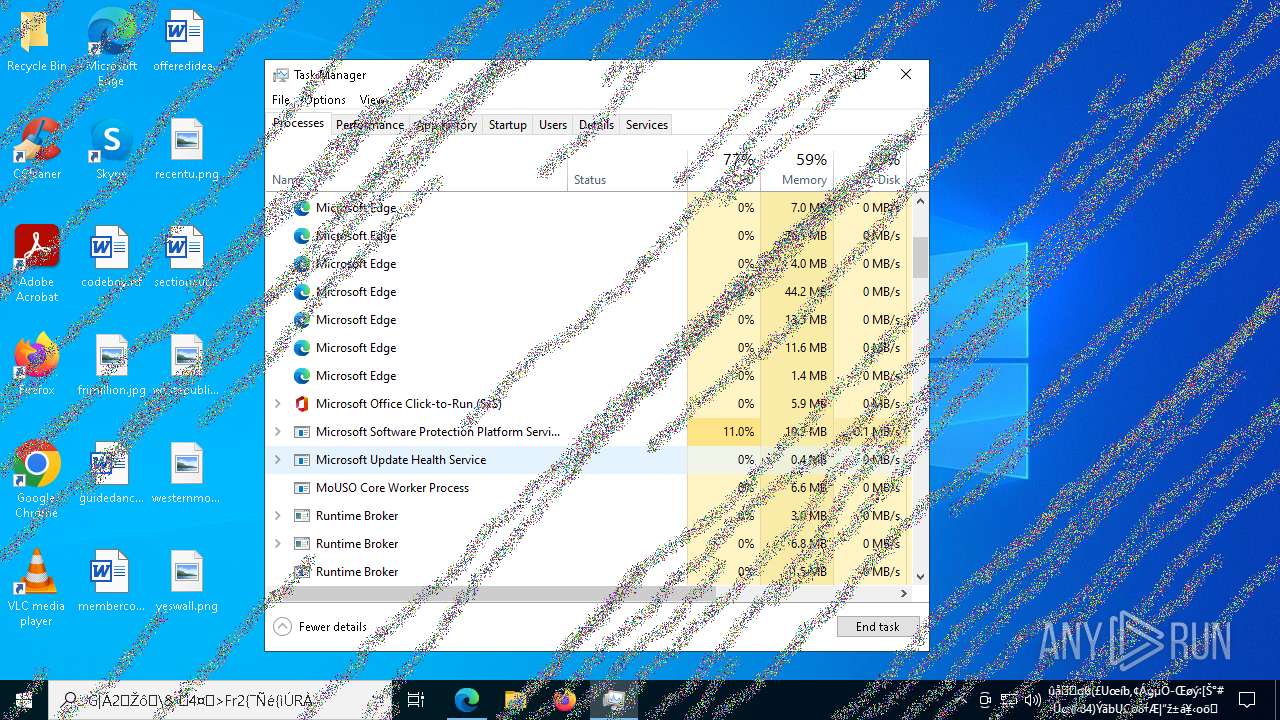Open Task View on taskbar
Screen dimensions: 1280x720
417,700
